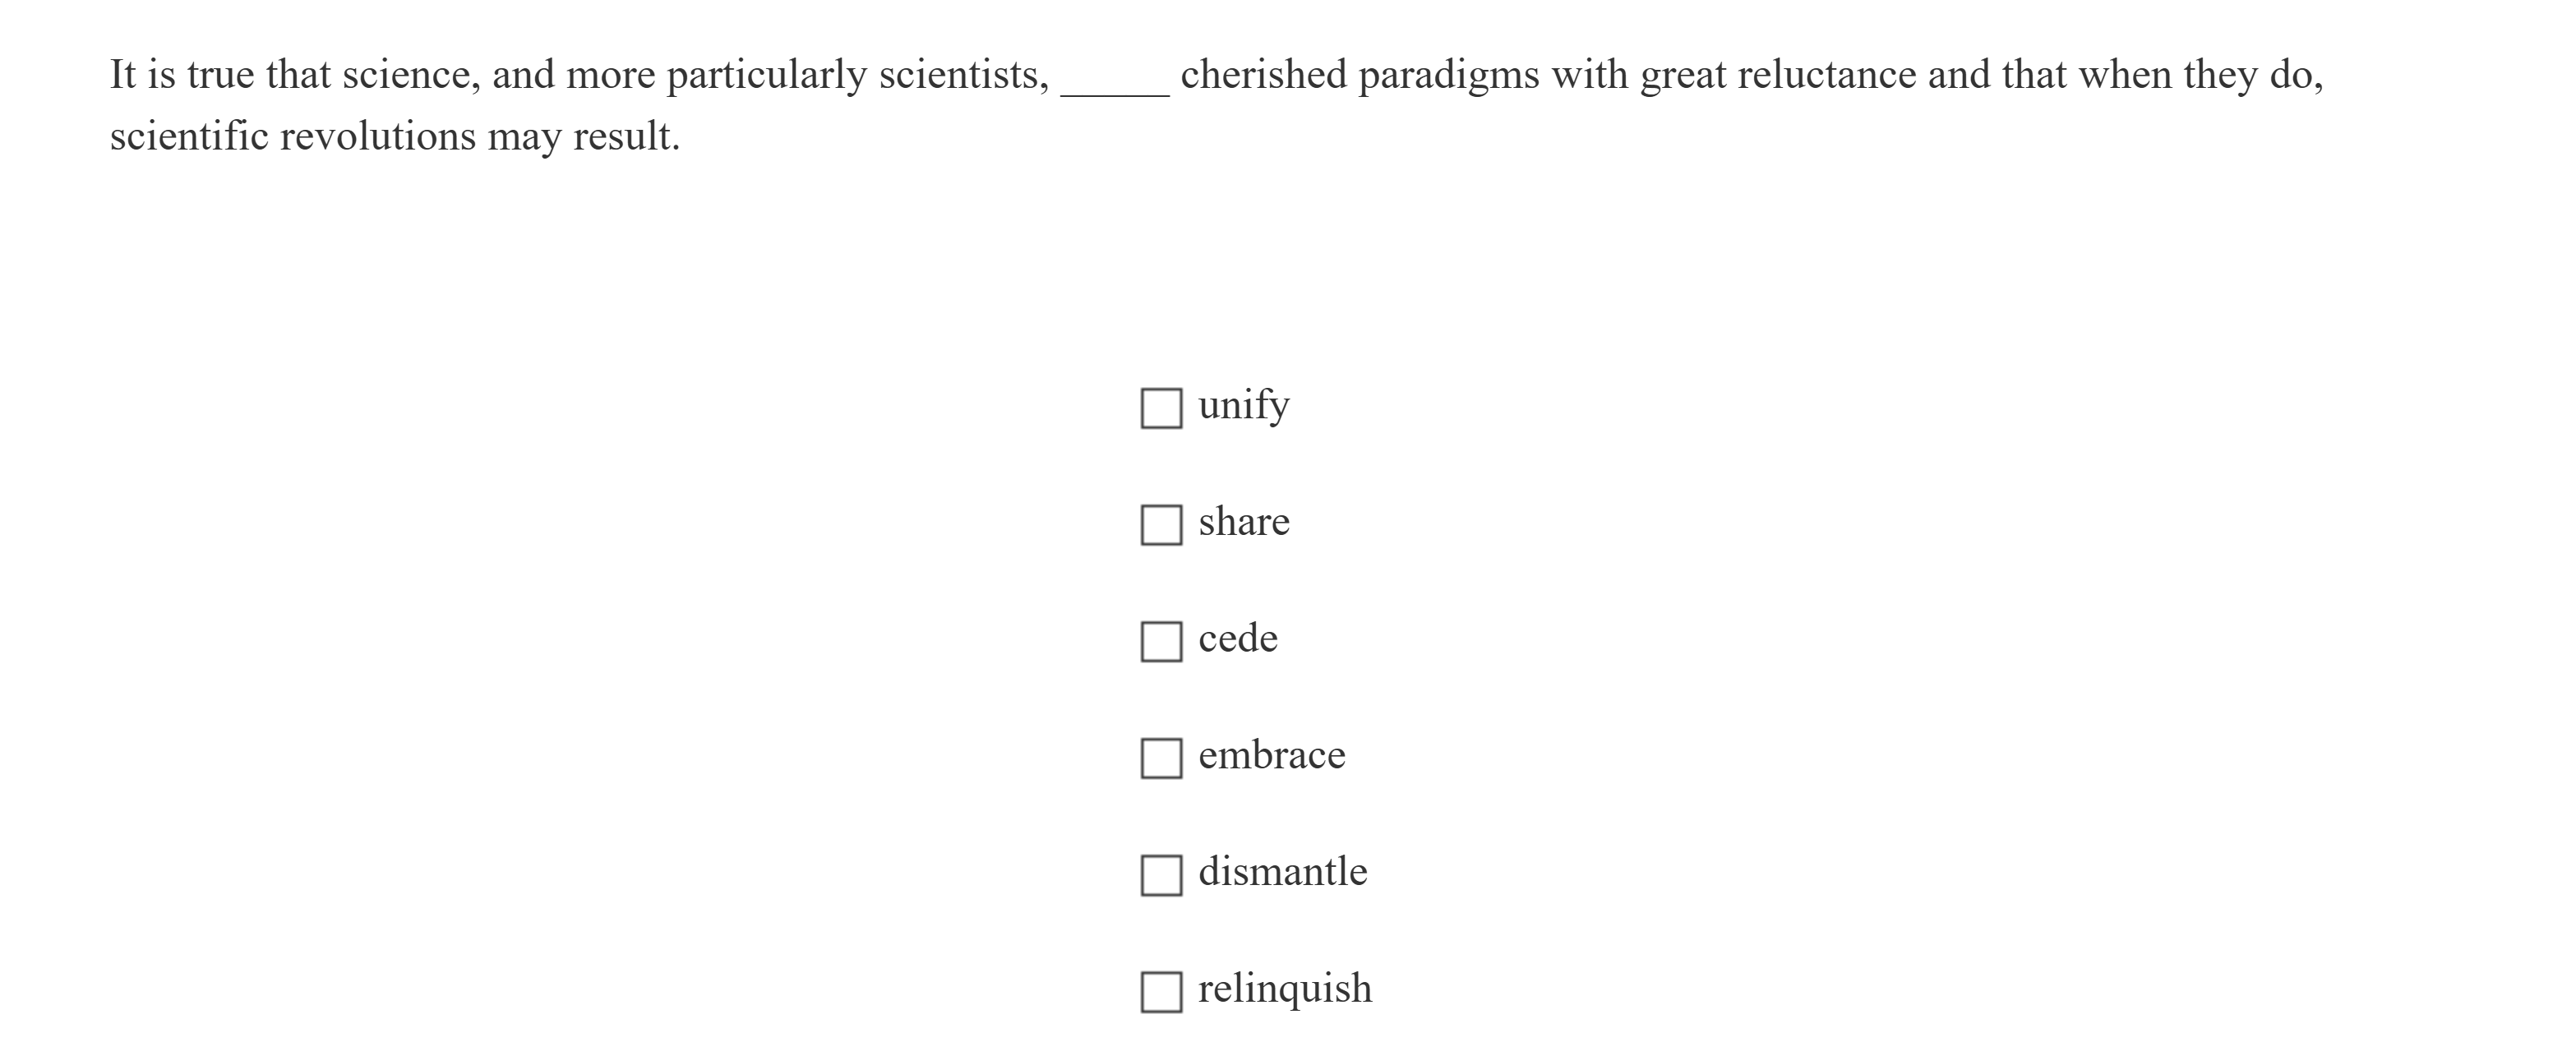The image size is (2576, 1042).
Task: Tick the "share" checkbox
Action: pos(1161,525)
